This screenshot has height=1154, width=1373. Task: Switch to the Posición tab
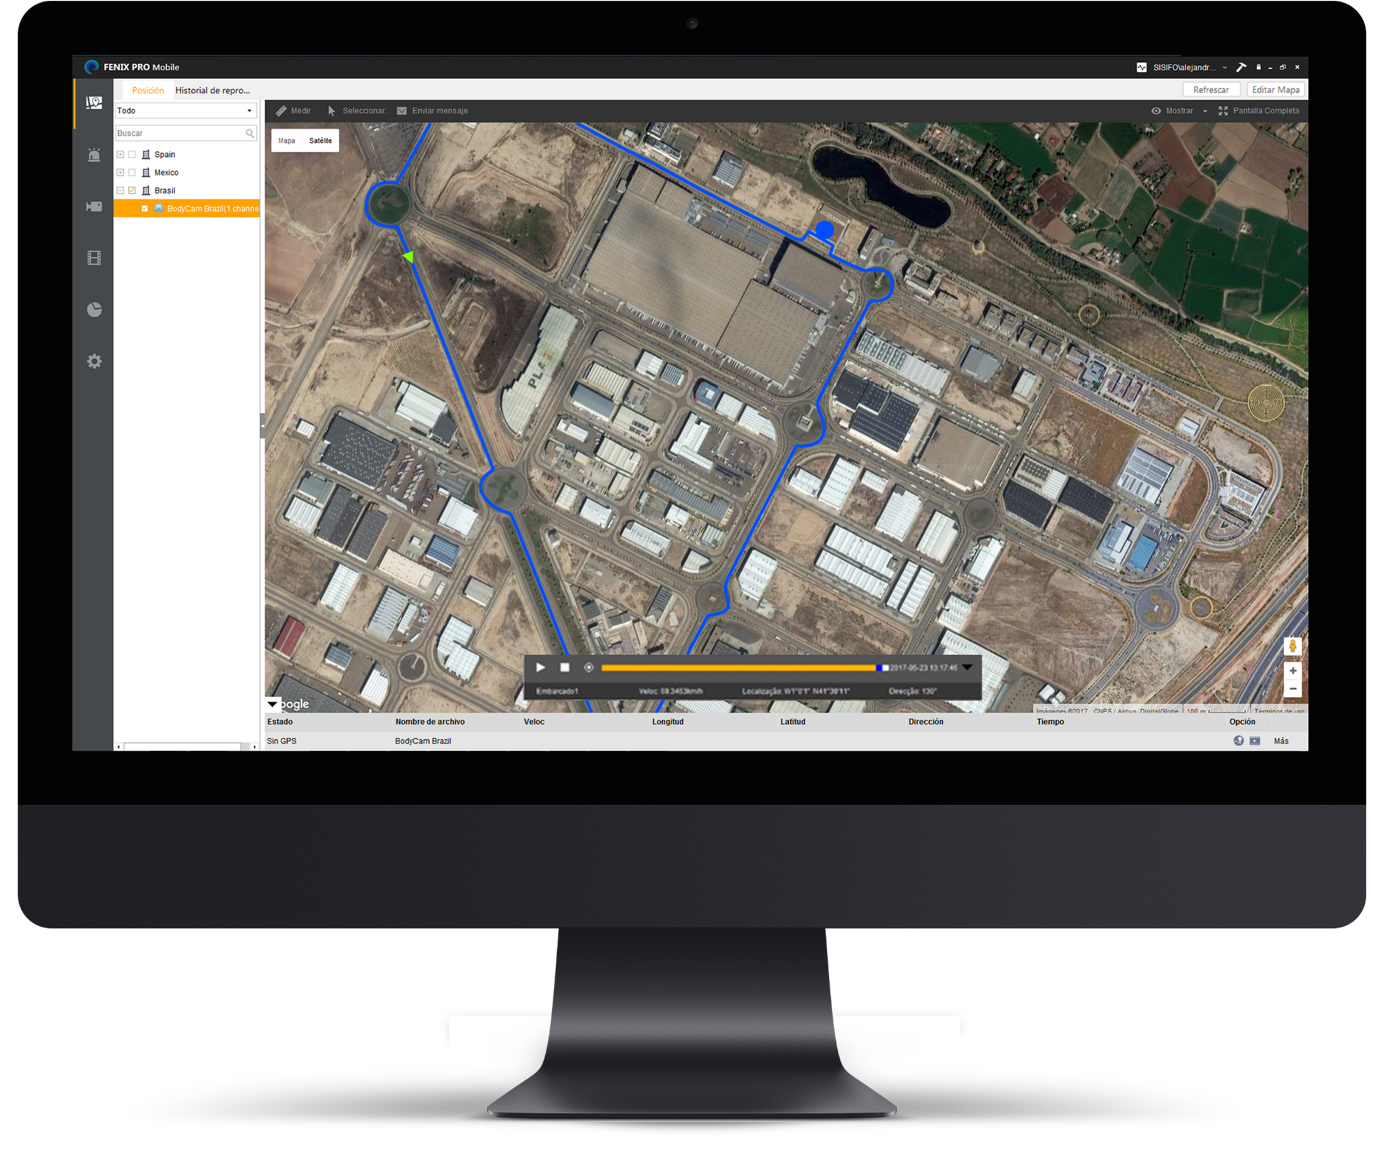pyautogui.click(x=148, y=90)
